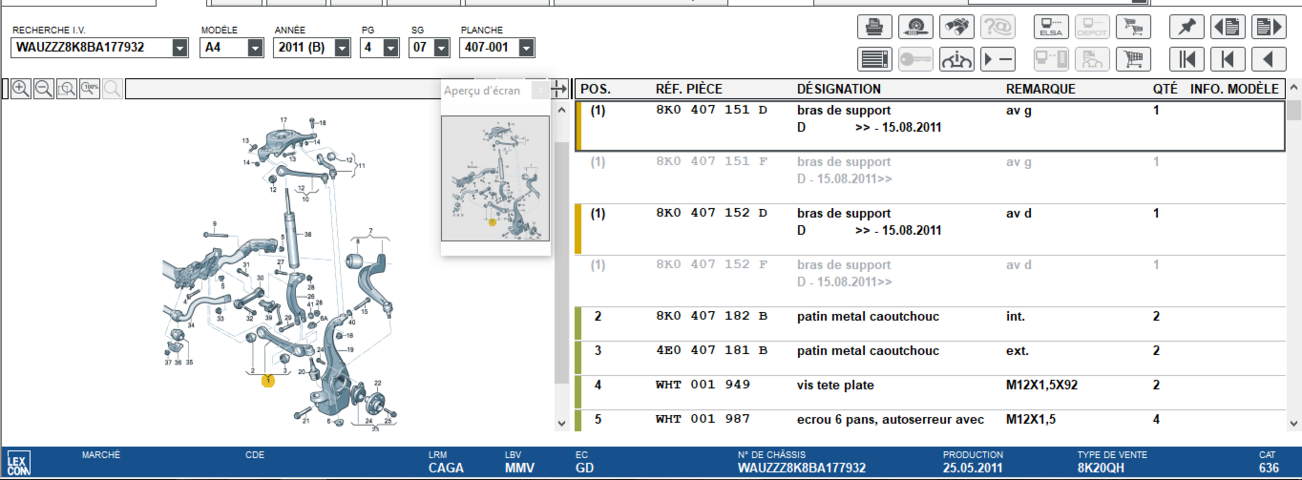
Task: Click the ELSA link icon
Action: 1051,27
